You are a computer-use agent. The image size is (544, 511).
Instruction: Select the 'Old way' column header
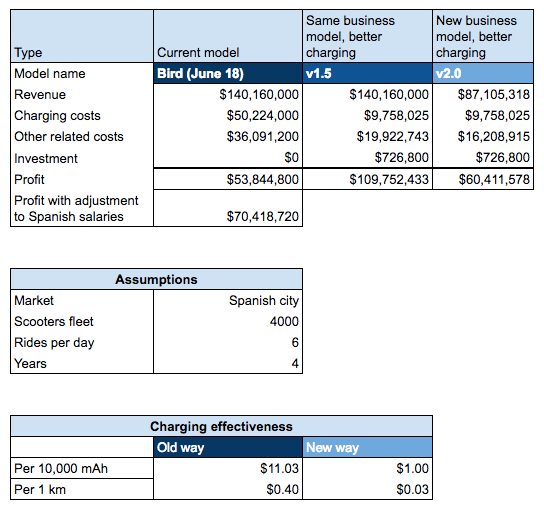click(x=228, y=448)
